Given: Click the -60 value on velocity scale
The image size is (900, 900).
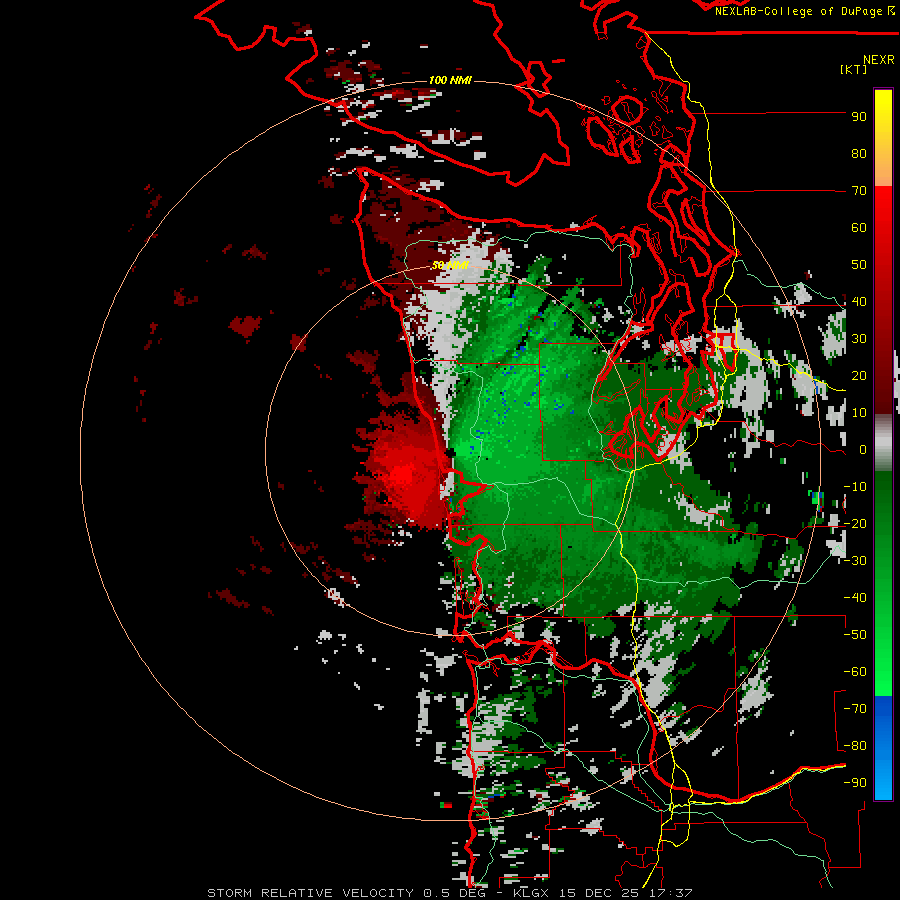Looking at the screenshot, I should [855, 672].
